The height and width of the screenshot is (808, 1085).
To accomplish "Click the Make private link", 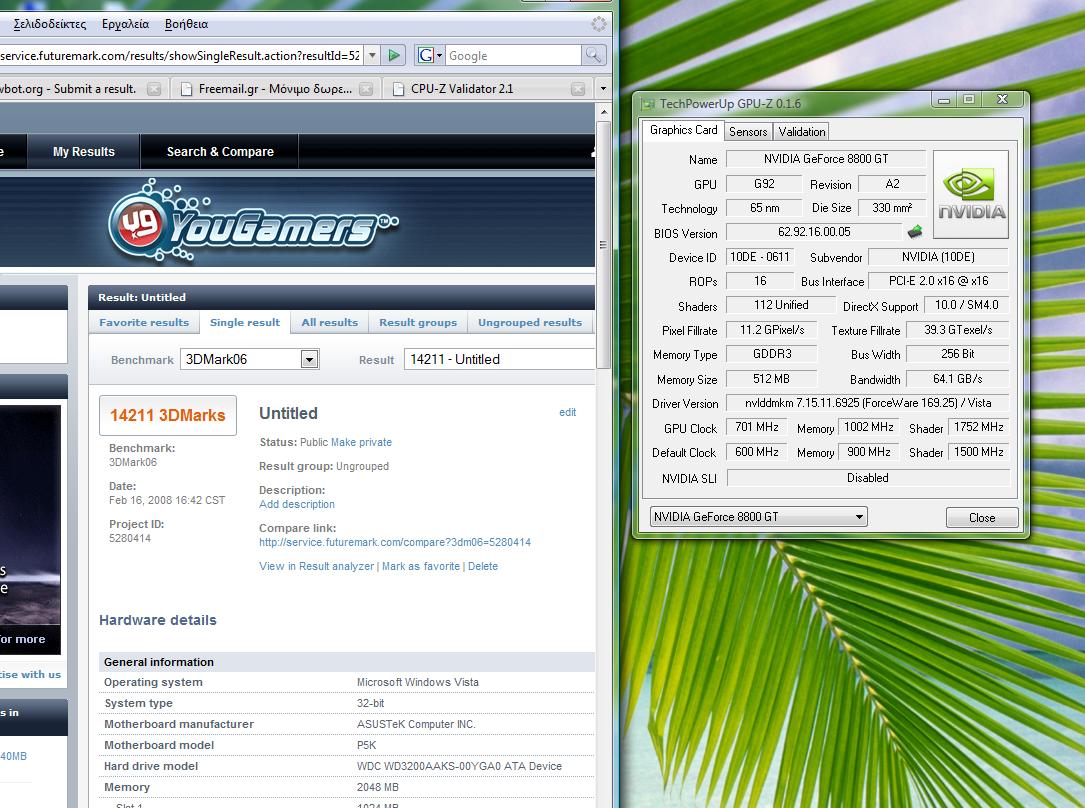I will [x=361, y=442].
